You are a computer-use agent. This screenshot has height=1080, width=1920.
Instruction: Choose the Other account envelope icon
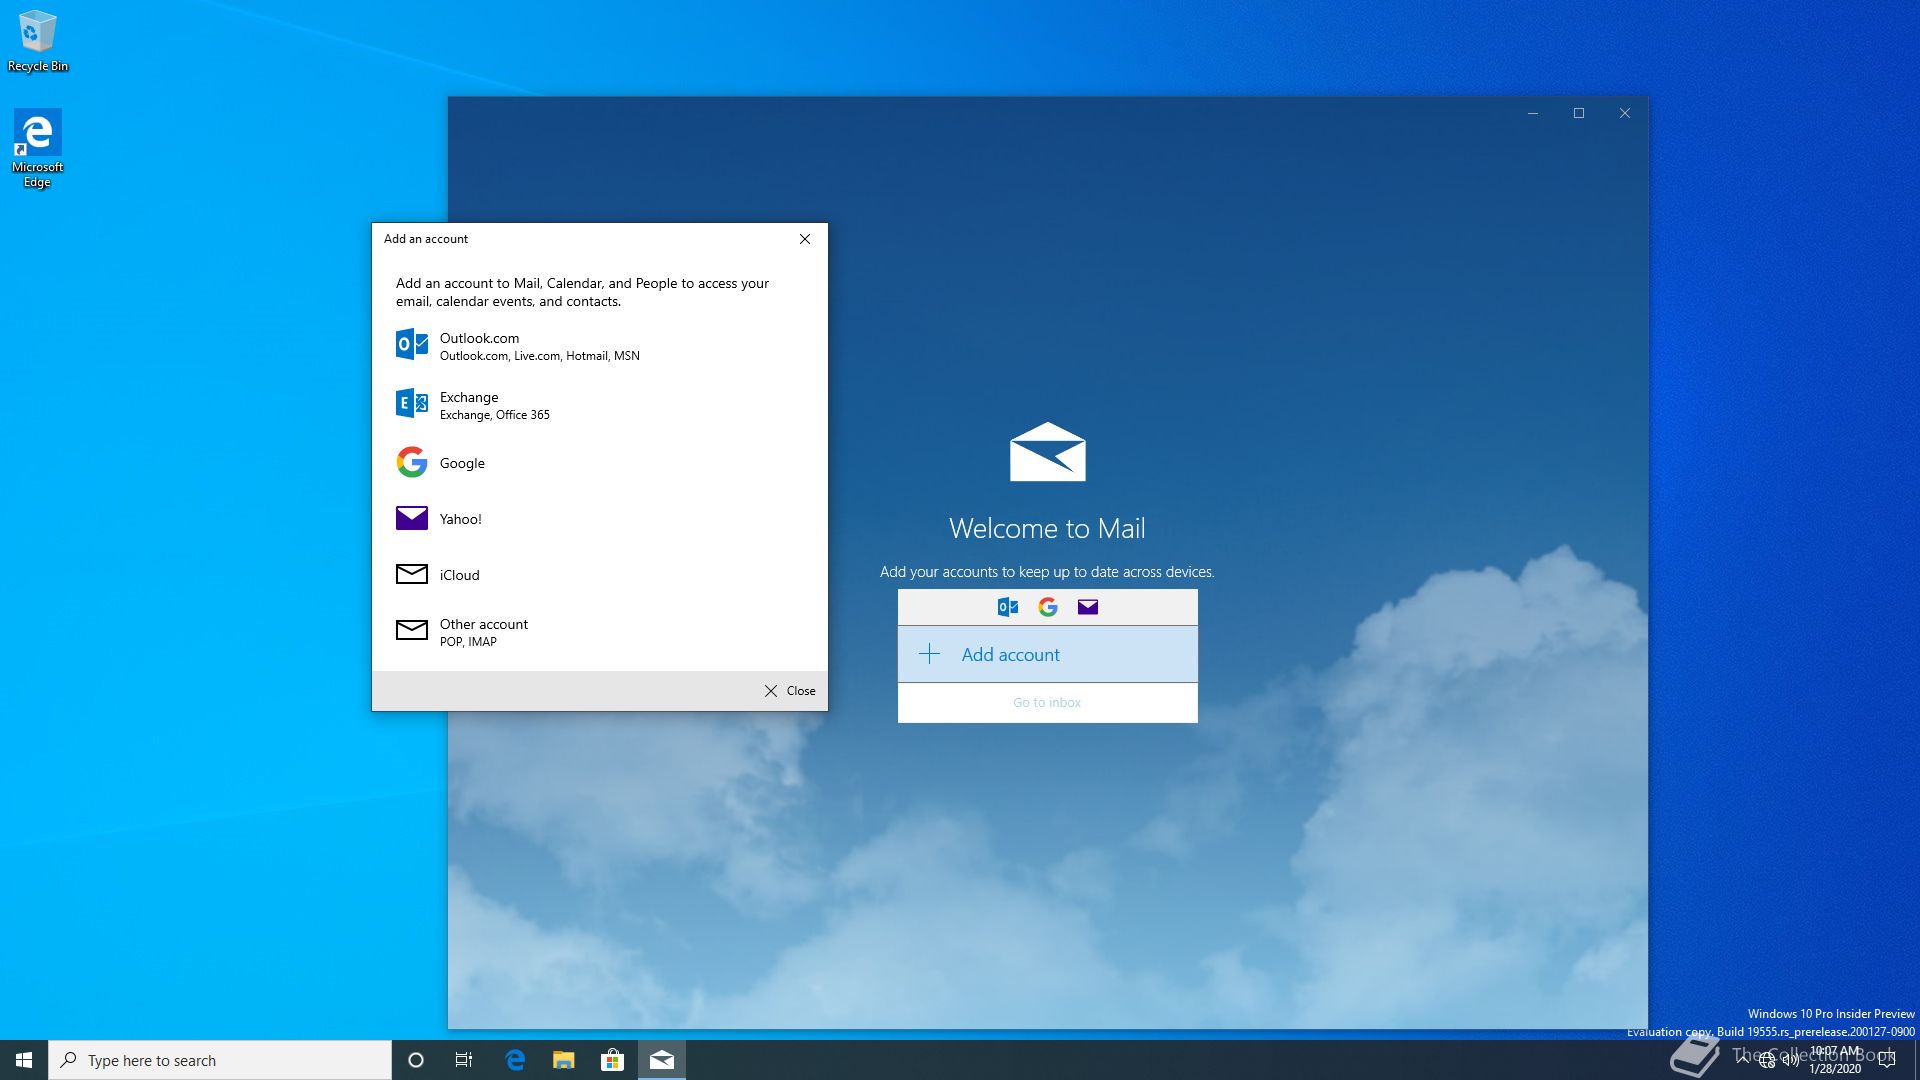(x=412, y=630)
